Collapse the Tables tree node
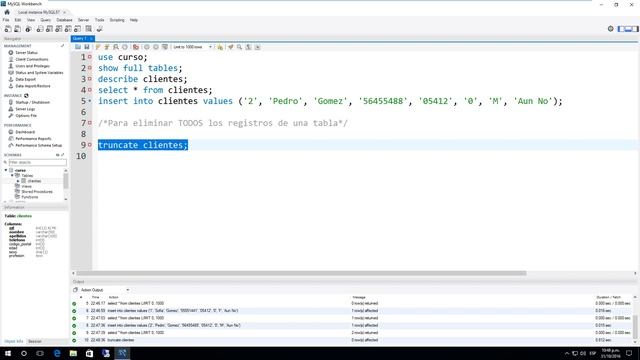 [x=12, y=176]
